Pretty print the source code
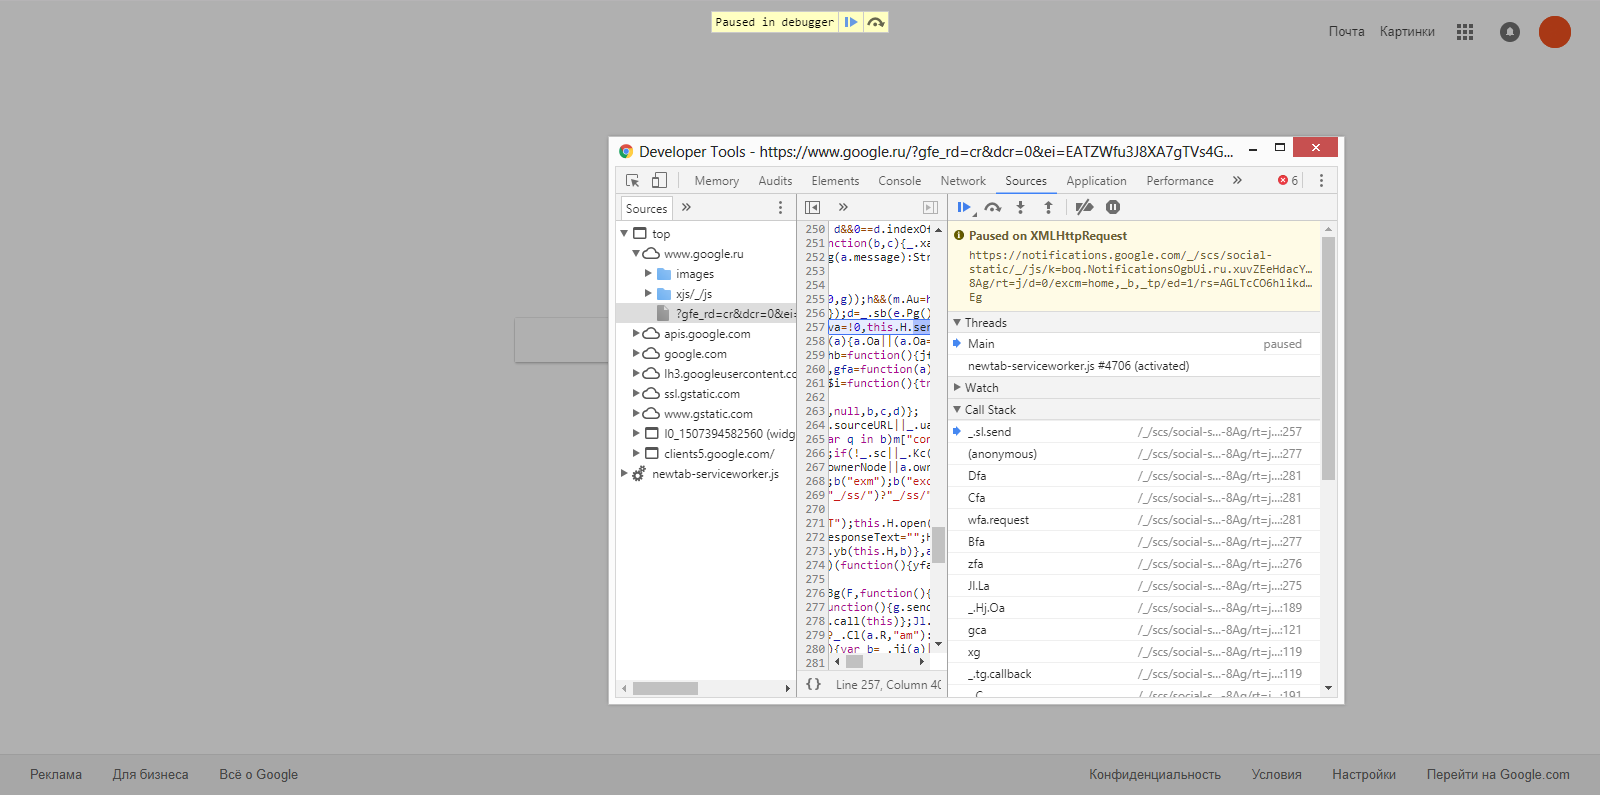1600x795 pixels. click(814, 685)
